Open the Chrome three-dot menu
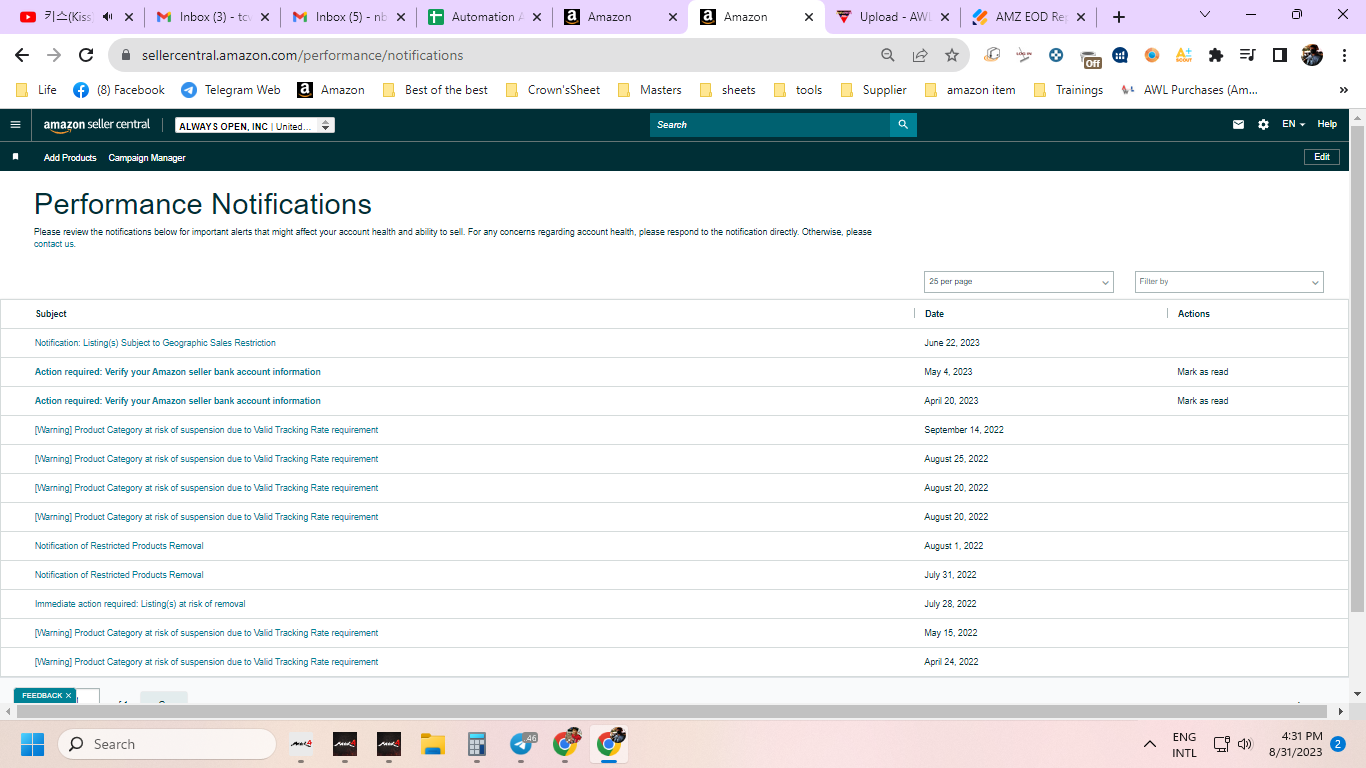This screenshot has height=768, width=1366. pyautogui.click(x=1343, y=55)
